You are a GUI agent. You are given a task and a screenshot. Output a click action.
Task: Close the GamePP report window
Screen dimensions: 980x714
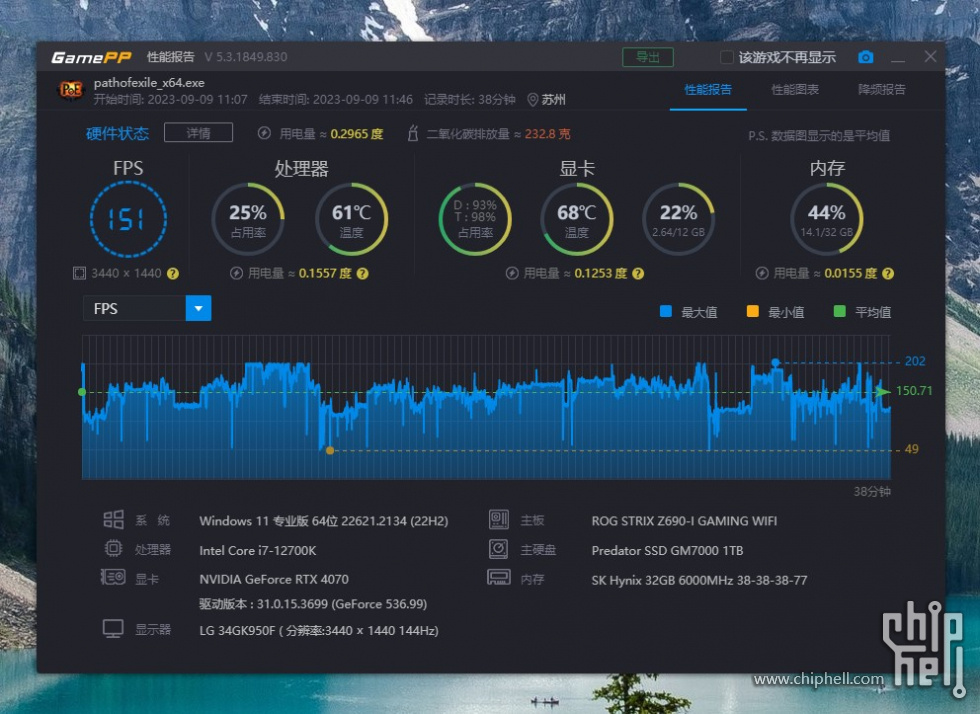931,57
